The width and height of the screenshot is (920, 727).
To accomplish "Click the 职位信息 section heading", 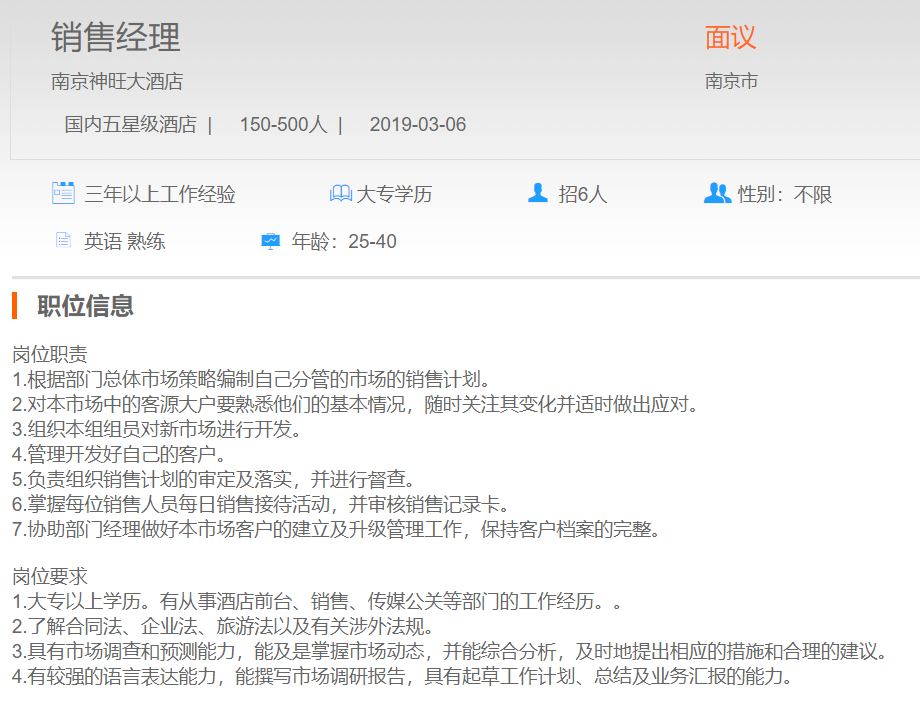I will (x=85, y=306).
